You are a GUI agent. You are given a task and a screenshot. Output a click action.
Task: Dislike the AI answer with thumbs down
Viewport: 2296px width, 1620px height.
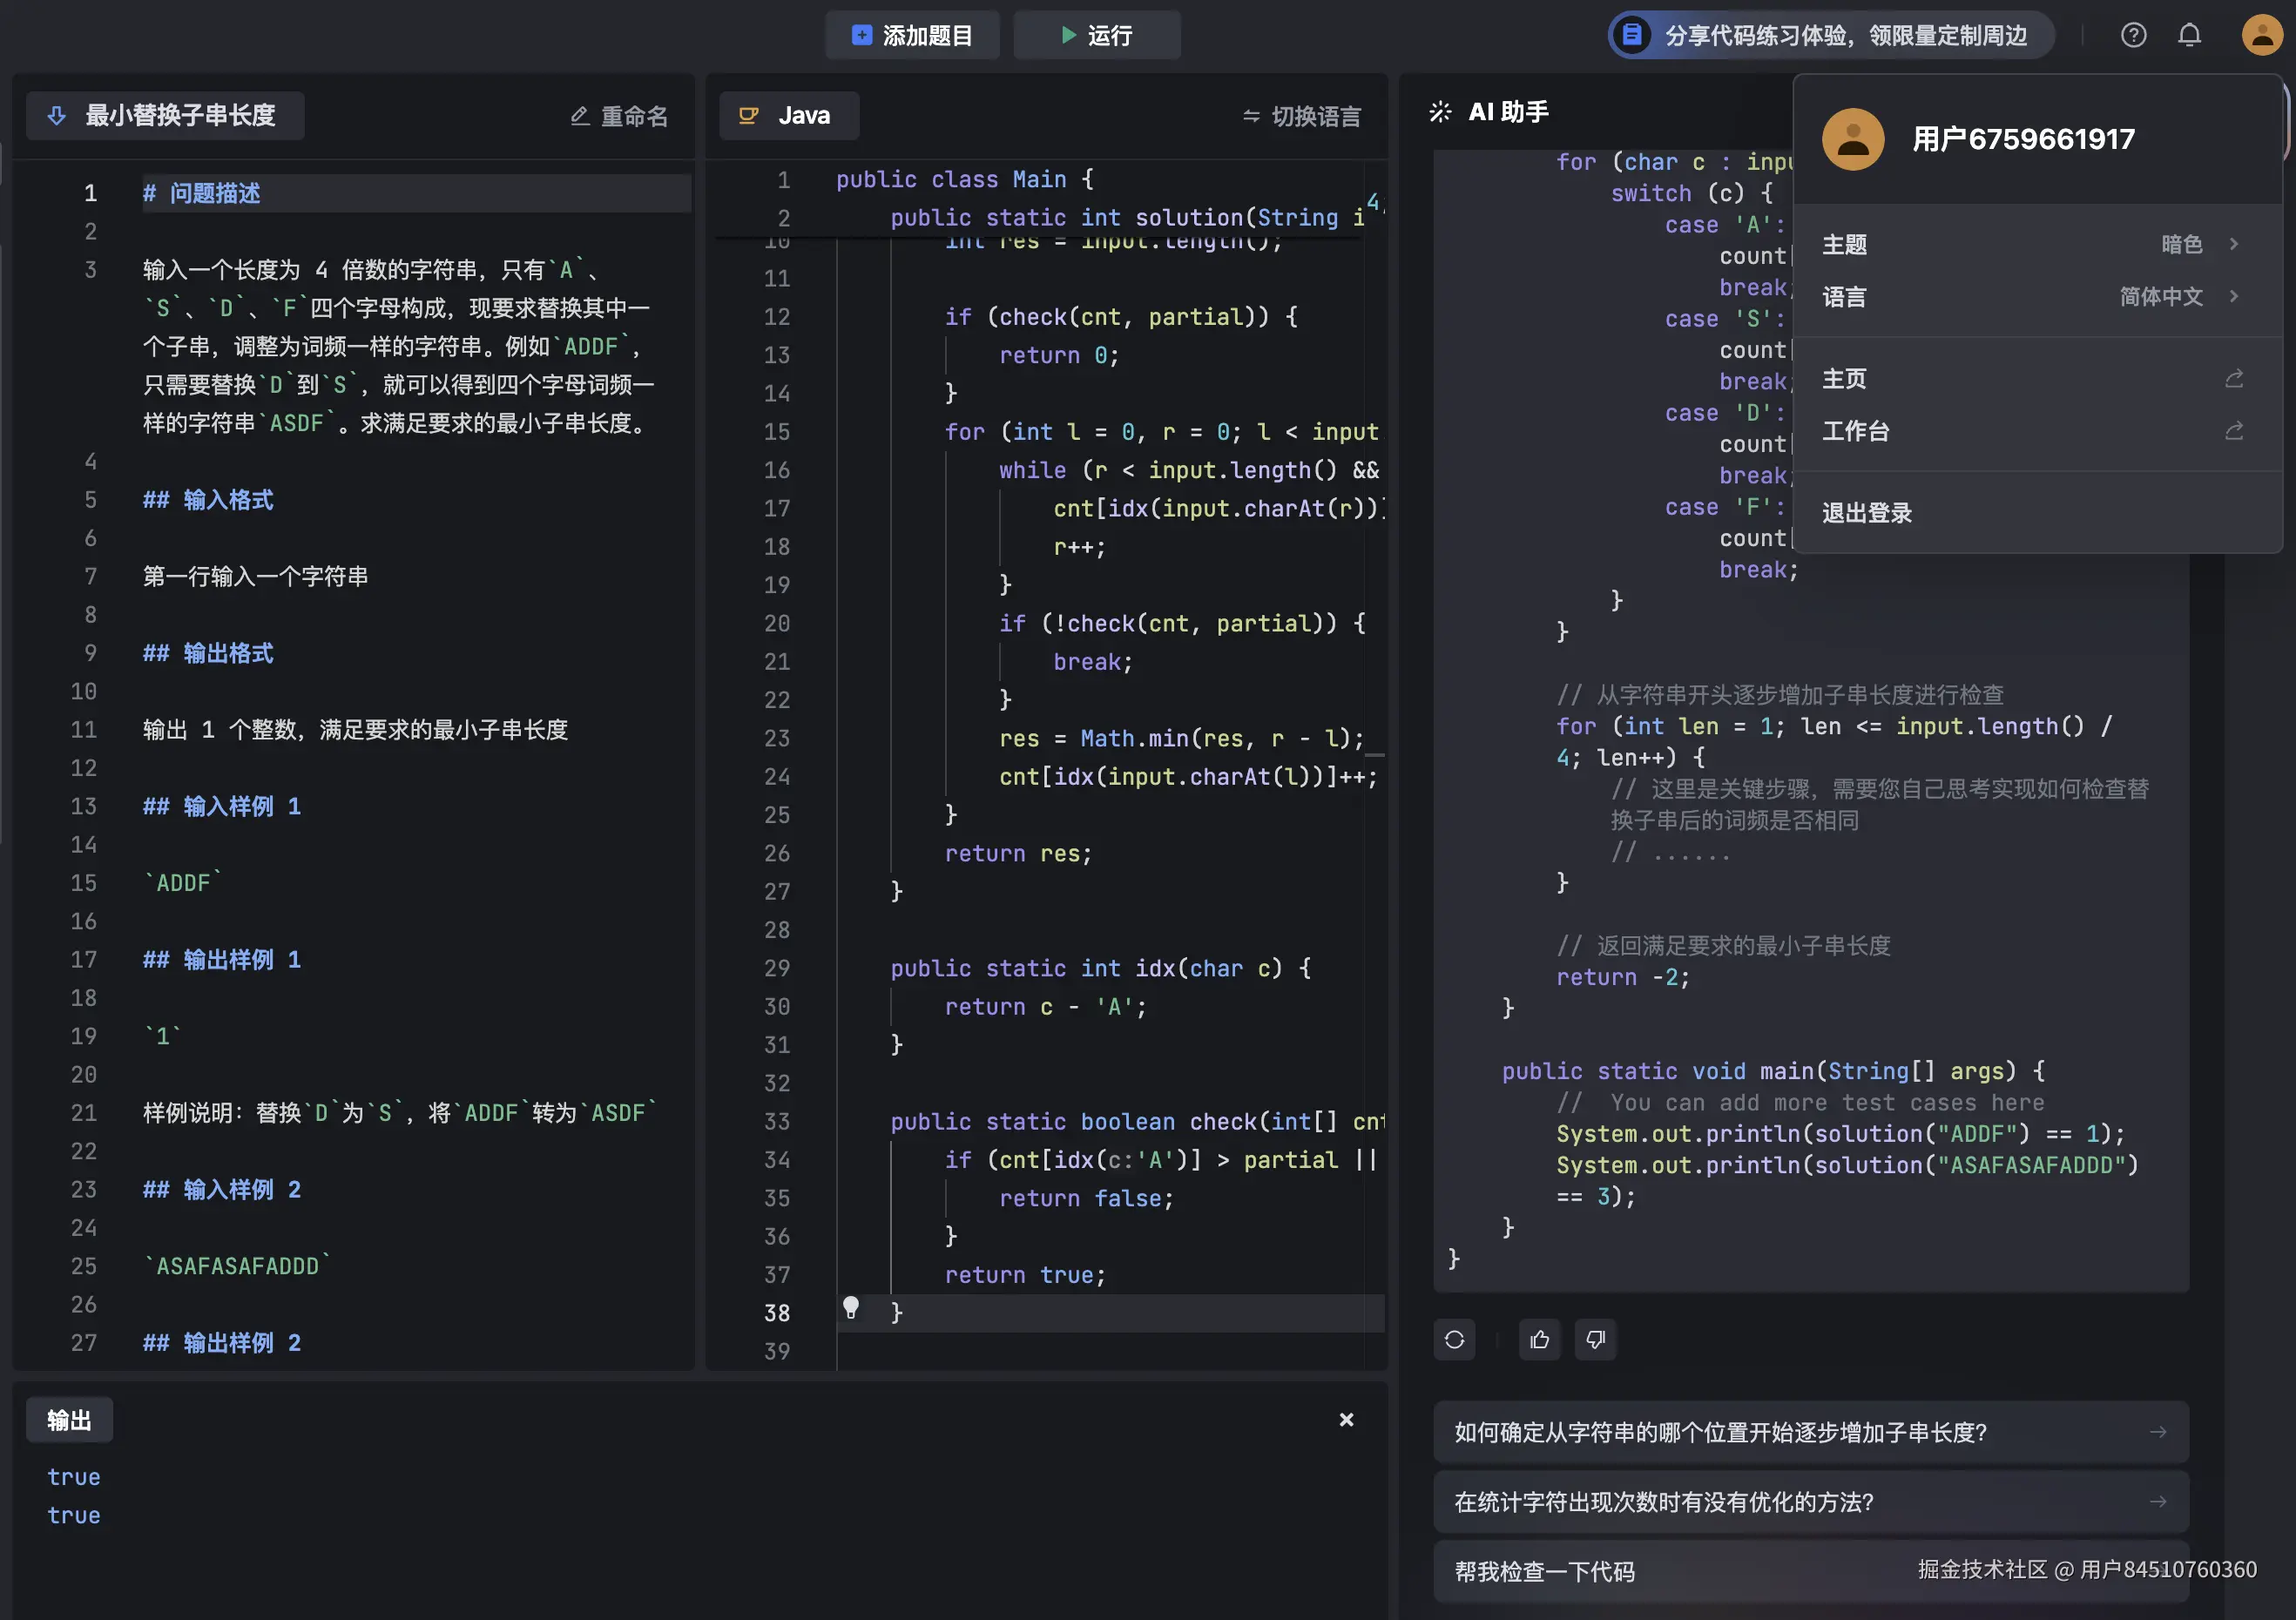point(1595,1339)
